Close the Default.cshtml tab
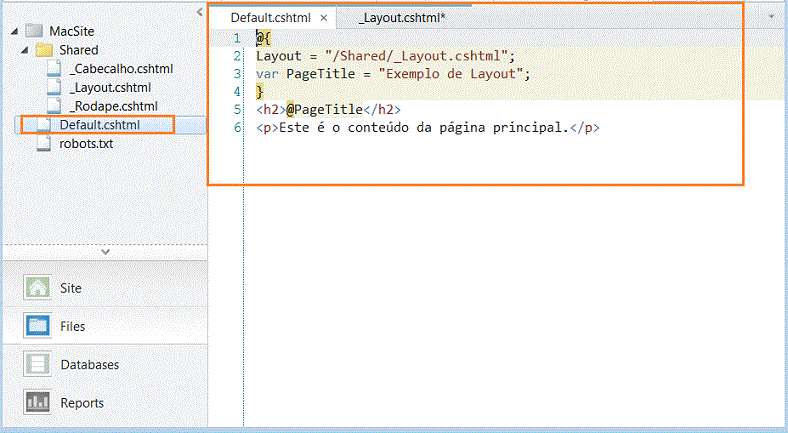 tap(324, 18)
